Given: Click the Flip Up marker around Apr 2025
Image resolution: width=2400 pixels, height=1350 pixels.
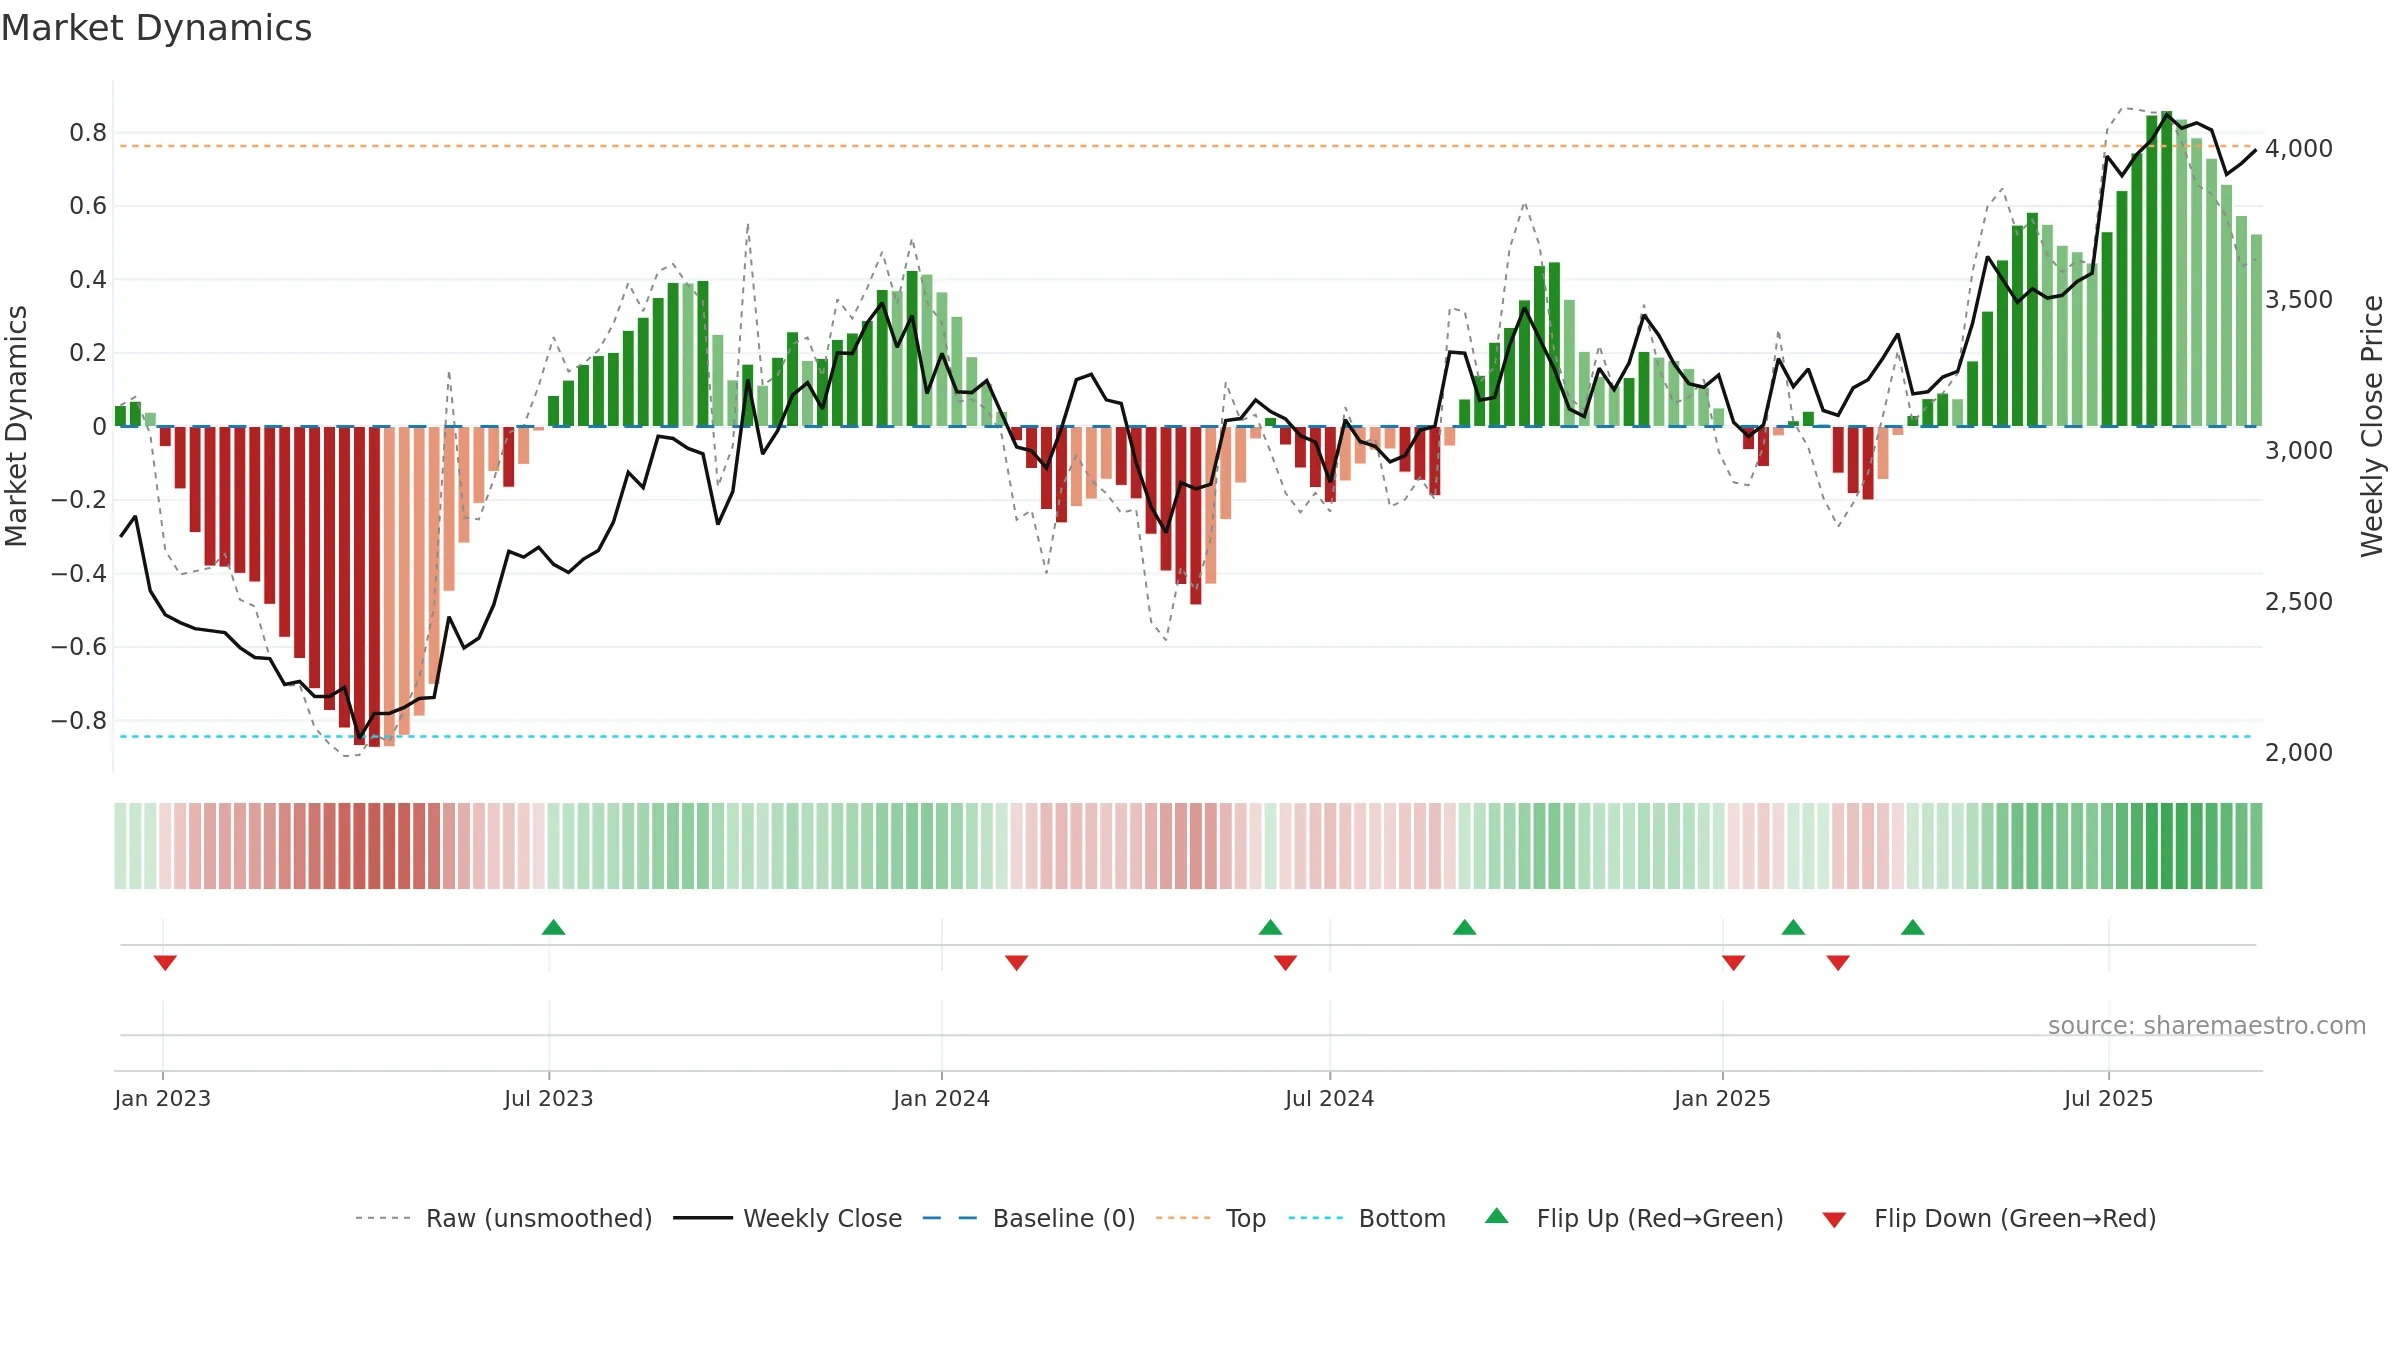Looking at the screenshot, I should coord(1912,927).
